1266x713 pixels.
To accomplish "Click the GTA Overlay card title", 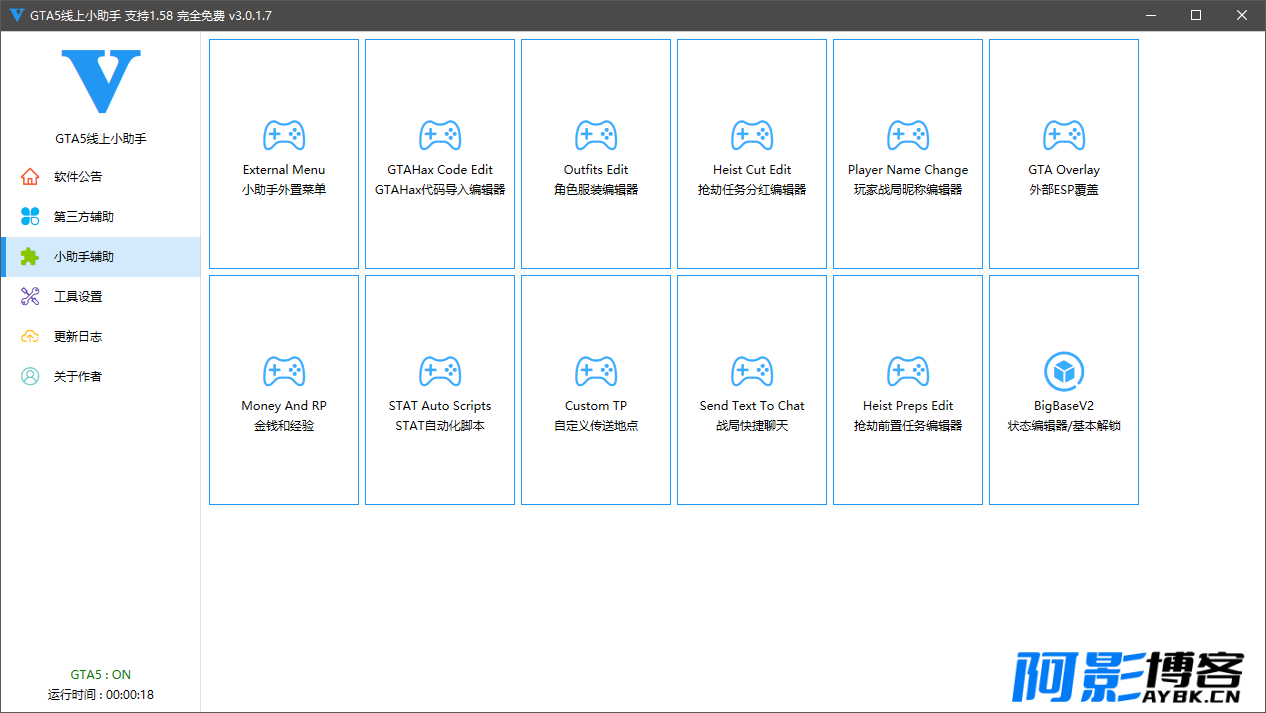I will (x=1064, y=170).
